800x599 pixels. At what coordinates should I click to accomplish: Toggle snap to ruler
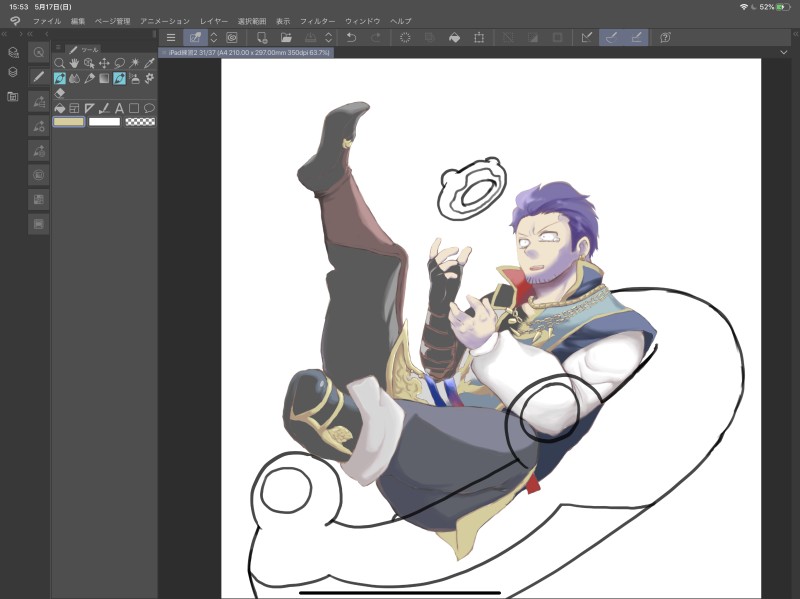click(587, 37)
